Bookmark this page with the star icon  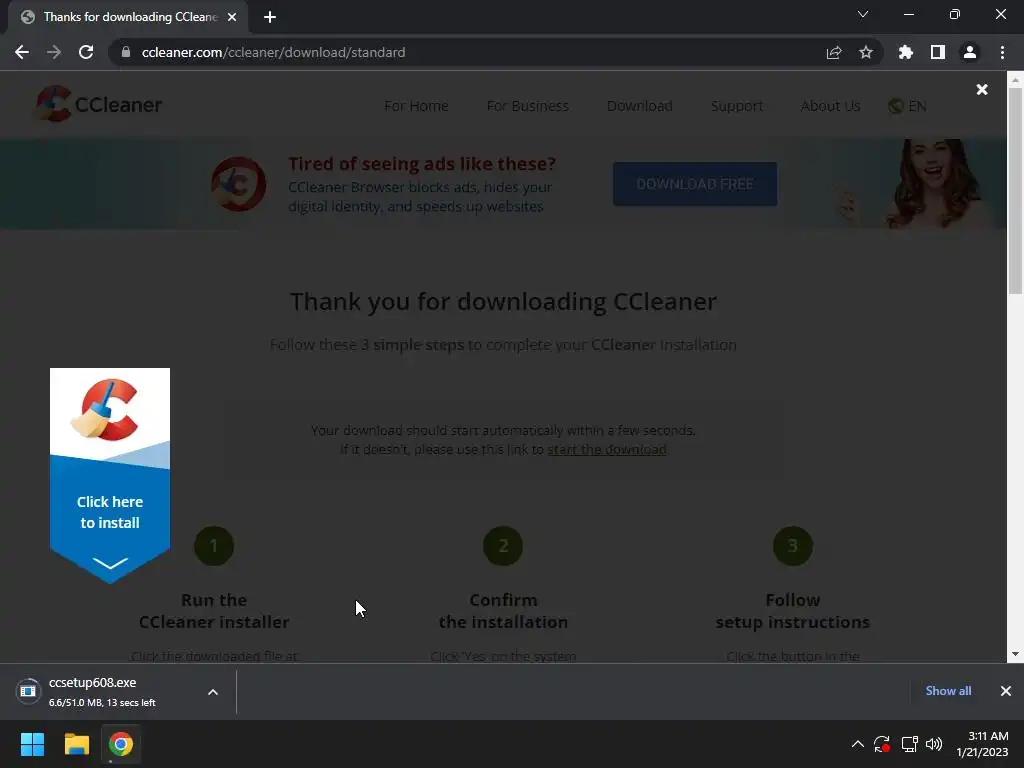click(x=866, y=52)
